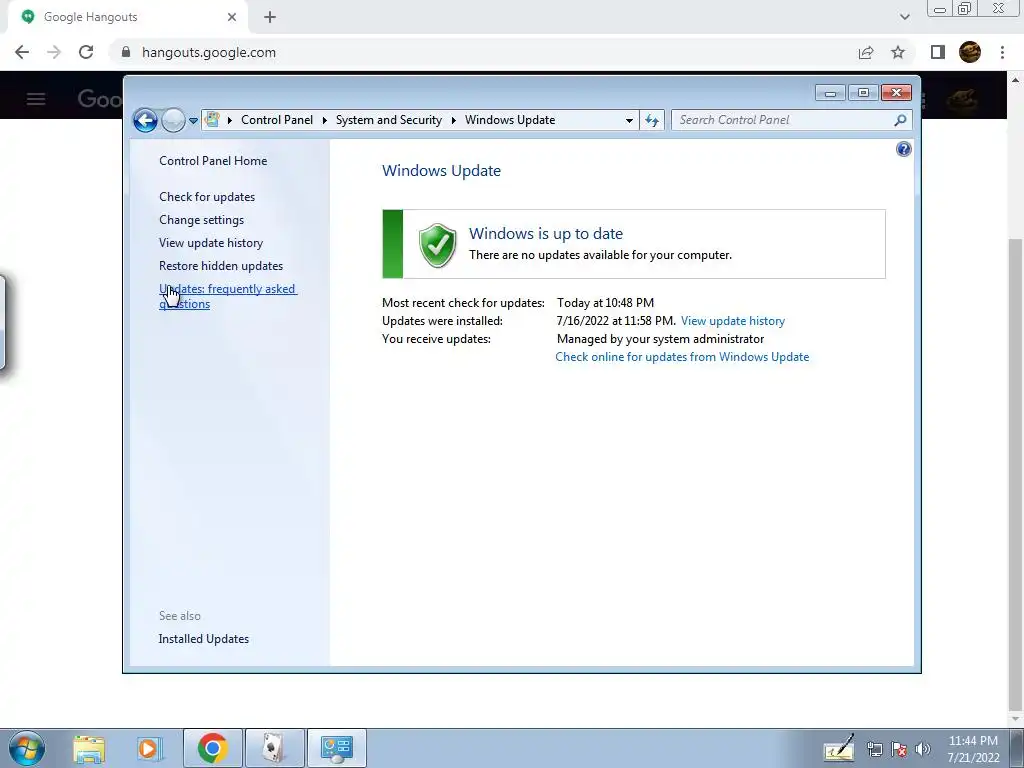This screenshot has width=1024, height=768.
Task: Expand arrow before Control Panel breadcrumb
Action: click(230, 120)
